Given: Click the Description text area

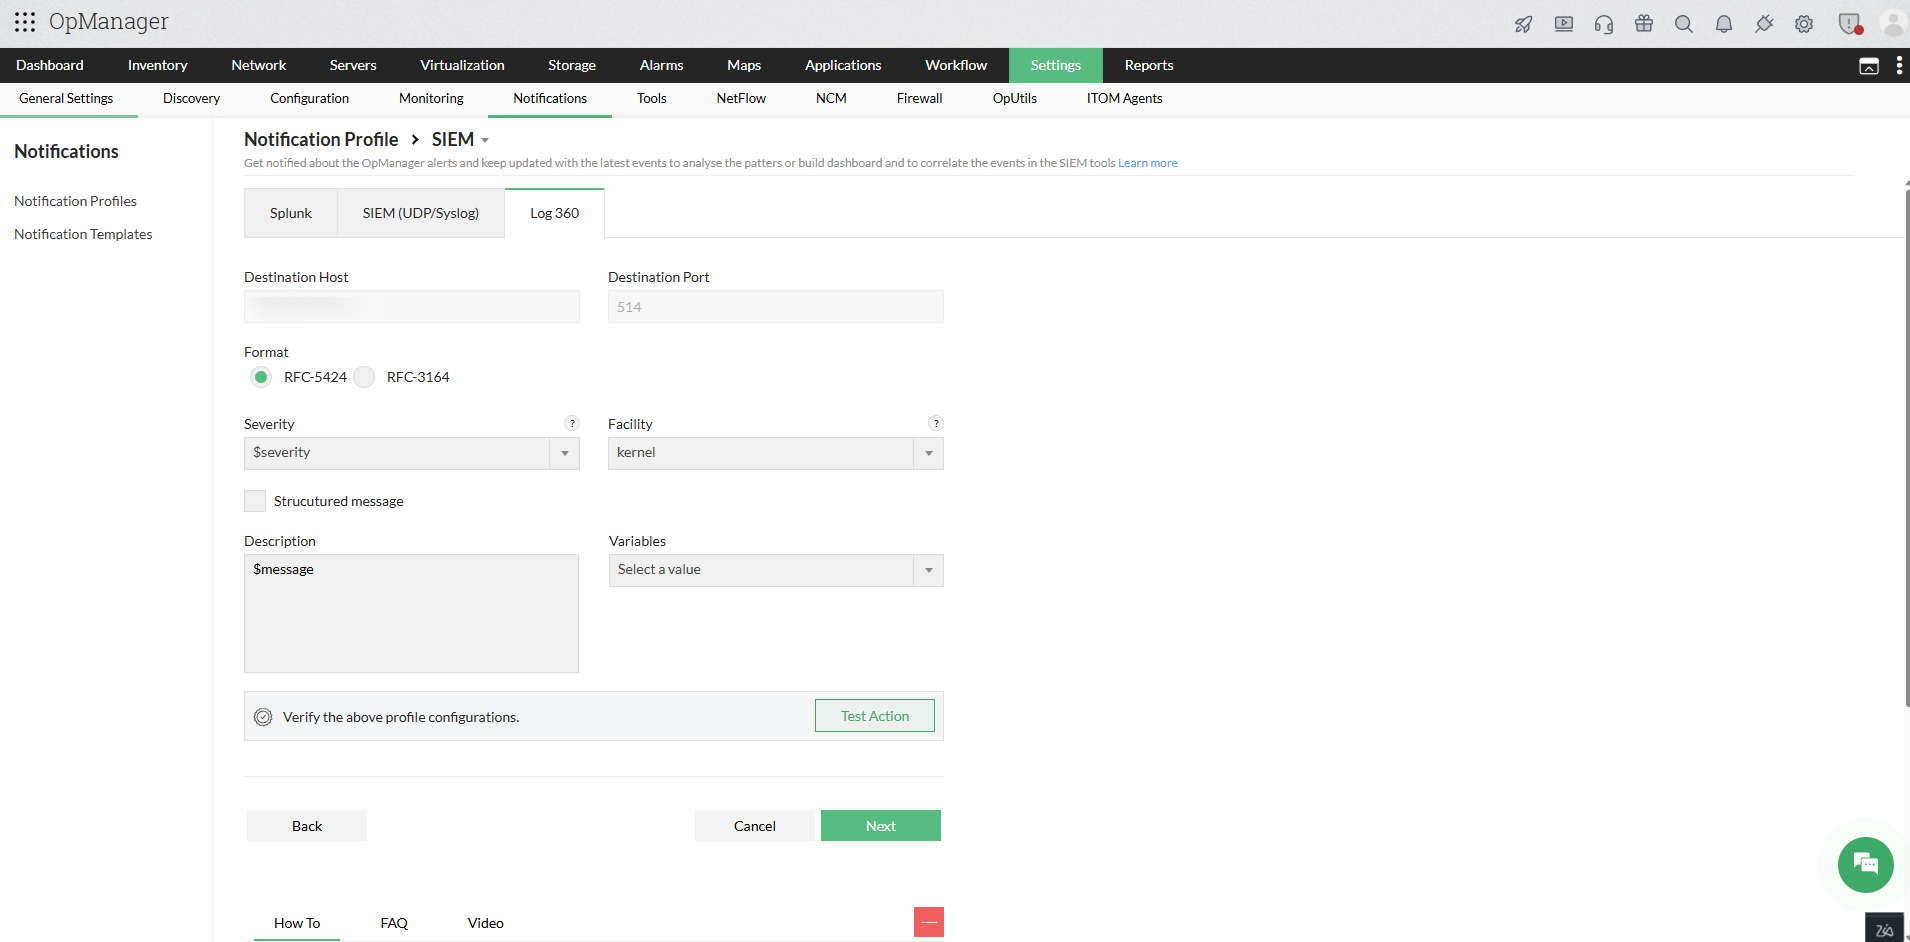Looking at the screenshot, I should point(411,613).
